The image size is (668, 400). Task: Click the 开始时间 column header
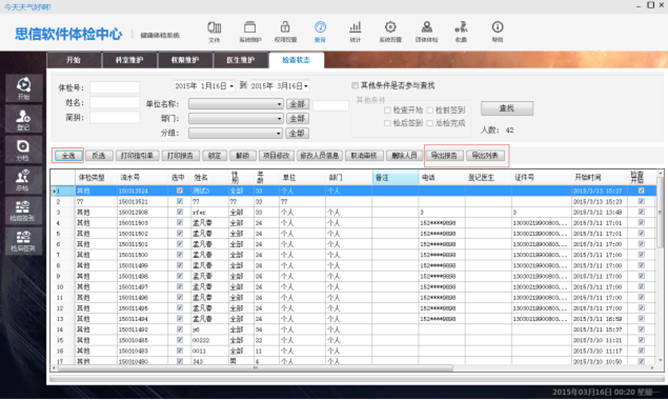coord(599,178)
